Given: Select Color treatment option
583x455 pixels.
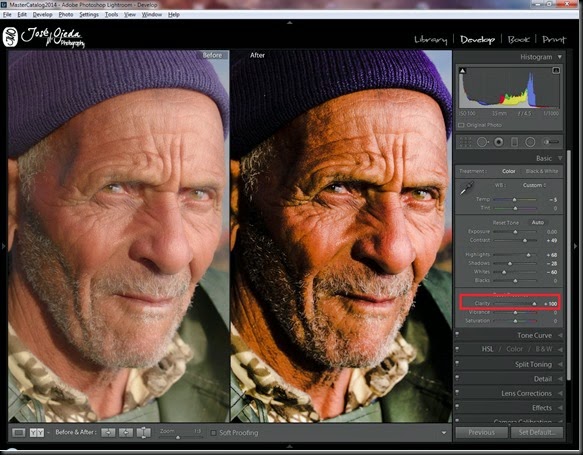Looking at the screenshot, I should [509, 171].
